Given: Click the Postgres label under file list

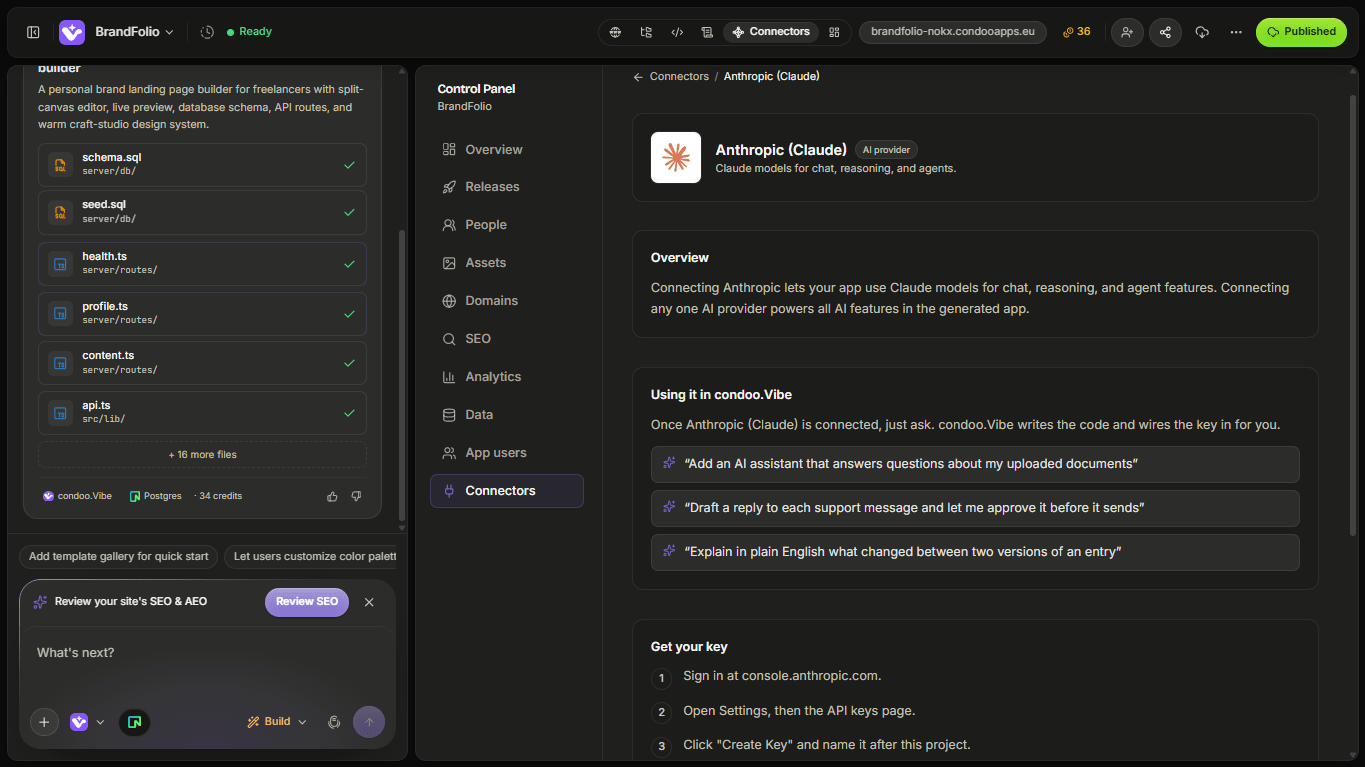Looking at the screenshot, I should pyautogui.click(x=156, y=496).
